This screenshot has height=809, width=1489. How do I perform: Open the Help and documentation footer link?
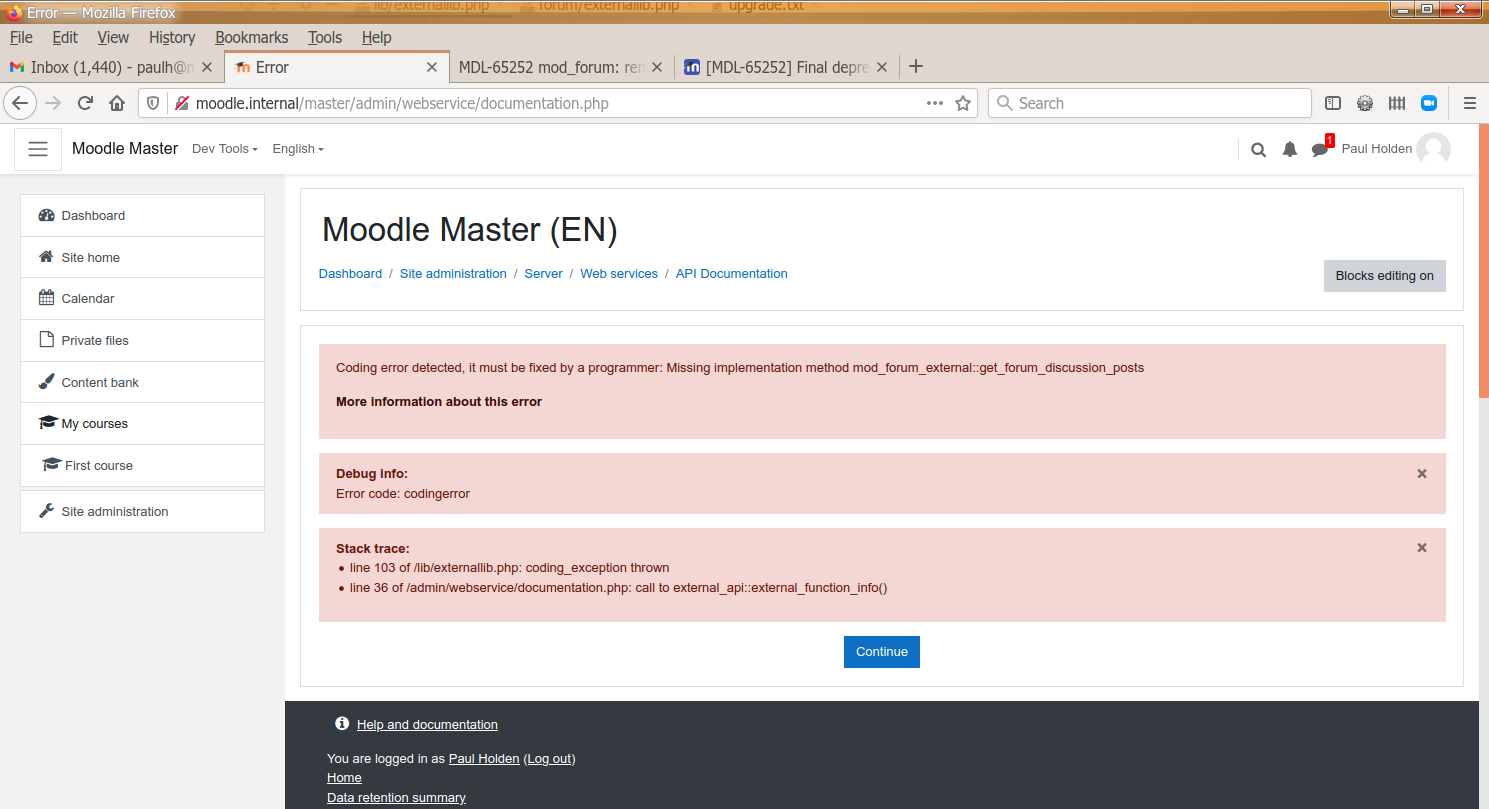(427, 725)
